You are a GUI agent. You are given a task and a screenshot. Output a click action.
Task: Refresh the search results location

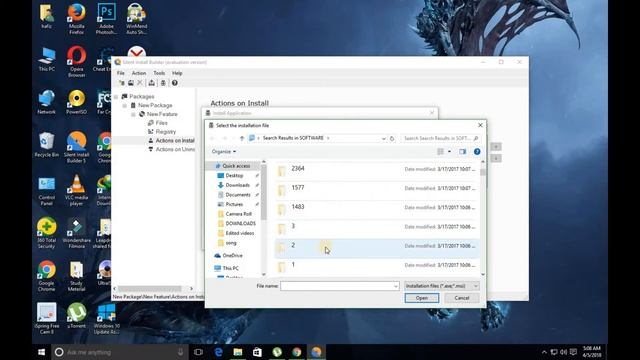pos(392,138)
